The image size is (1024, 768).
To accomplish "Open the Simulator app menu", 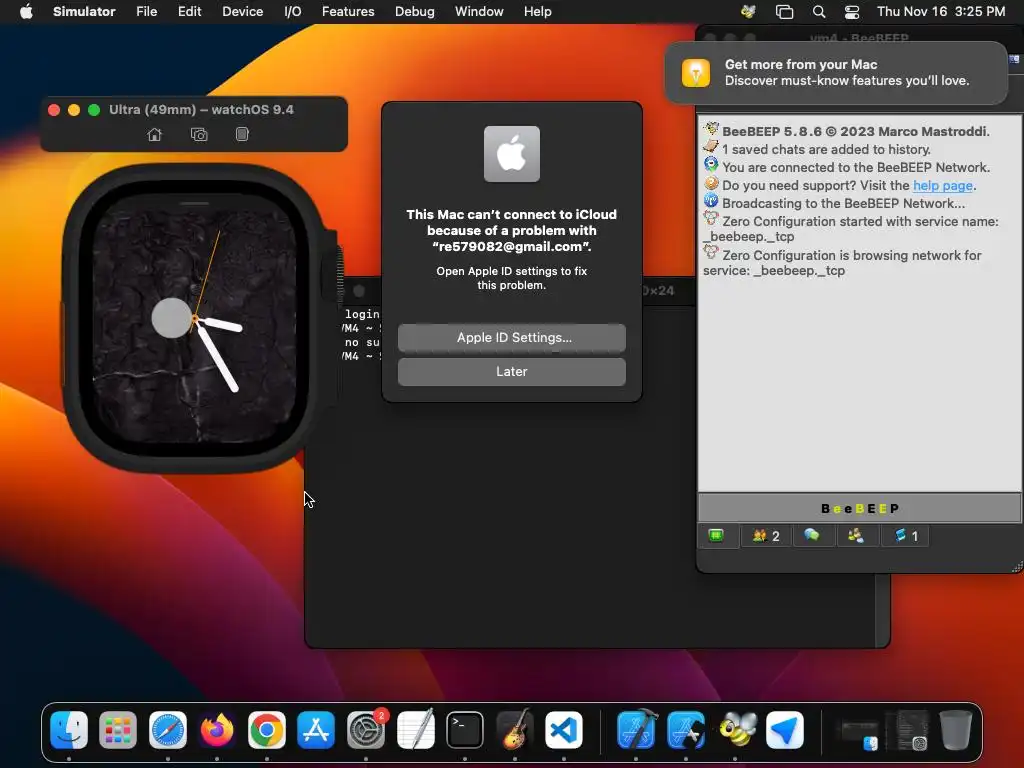I will point(84,12).
